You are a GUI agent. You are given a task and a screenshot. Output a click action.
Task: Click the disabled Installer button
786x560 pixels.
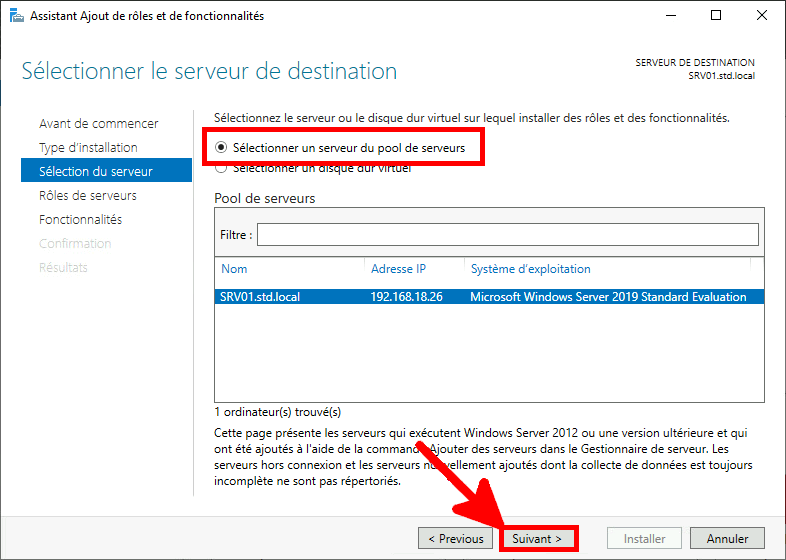[x=644, y=538]
